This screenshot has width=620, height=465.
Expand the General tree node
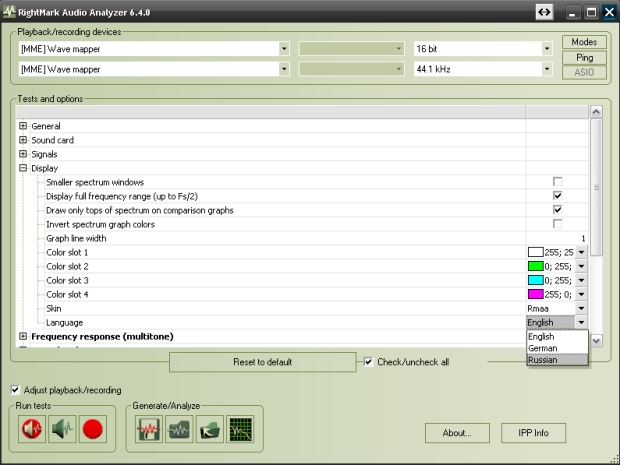pyautogui.click(x=23, y=126)
